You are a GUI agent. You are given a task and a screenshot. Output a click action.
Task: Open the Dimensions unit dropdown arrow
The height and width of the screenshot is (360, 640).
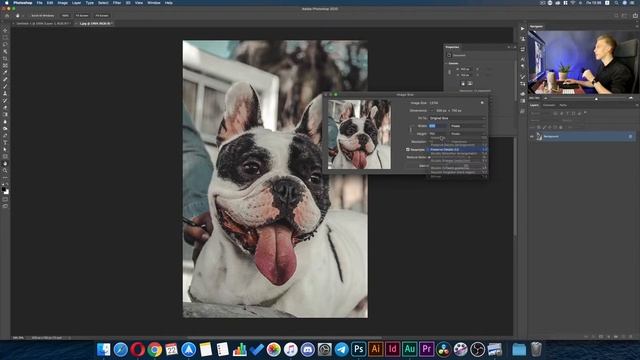[431, 111]
